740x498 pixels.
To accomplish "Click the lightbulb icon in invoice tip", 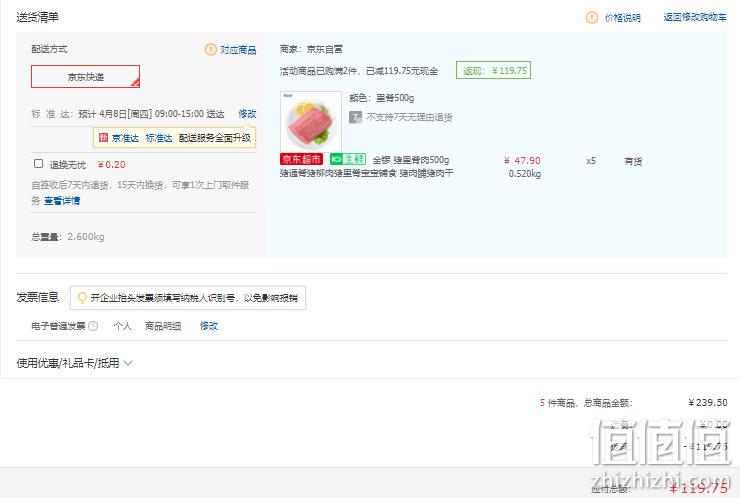I will pos(82,298).
